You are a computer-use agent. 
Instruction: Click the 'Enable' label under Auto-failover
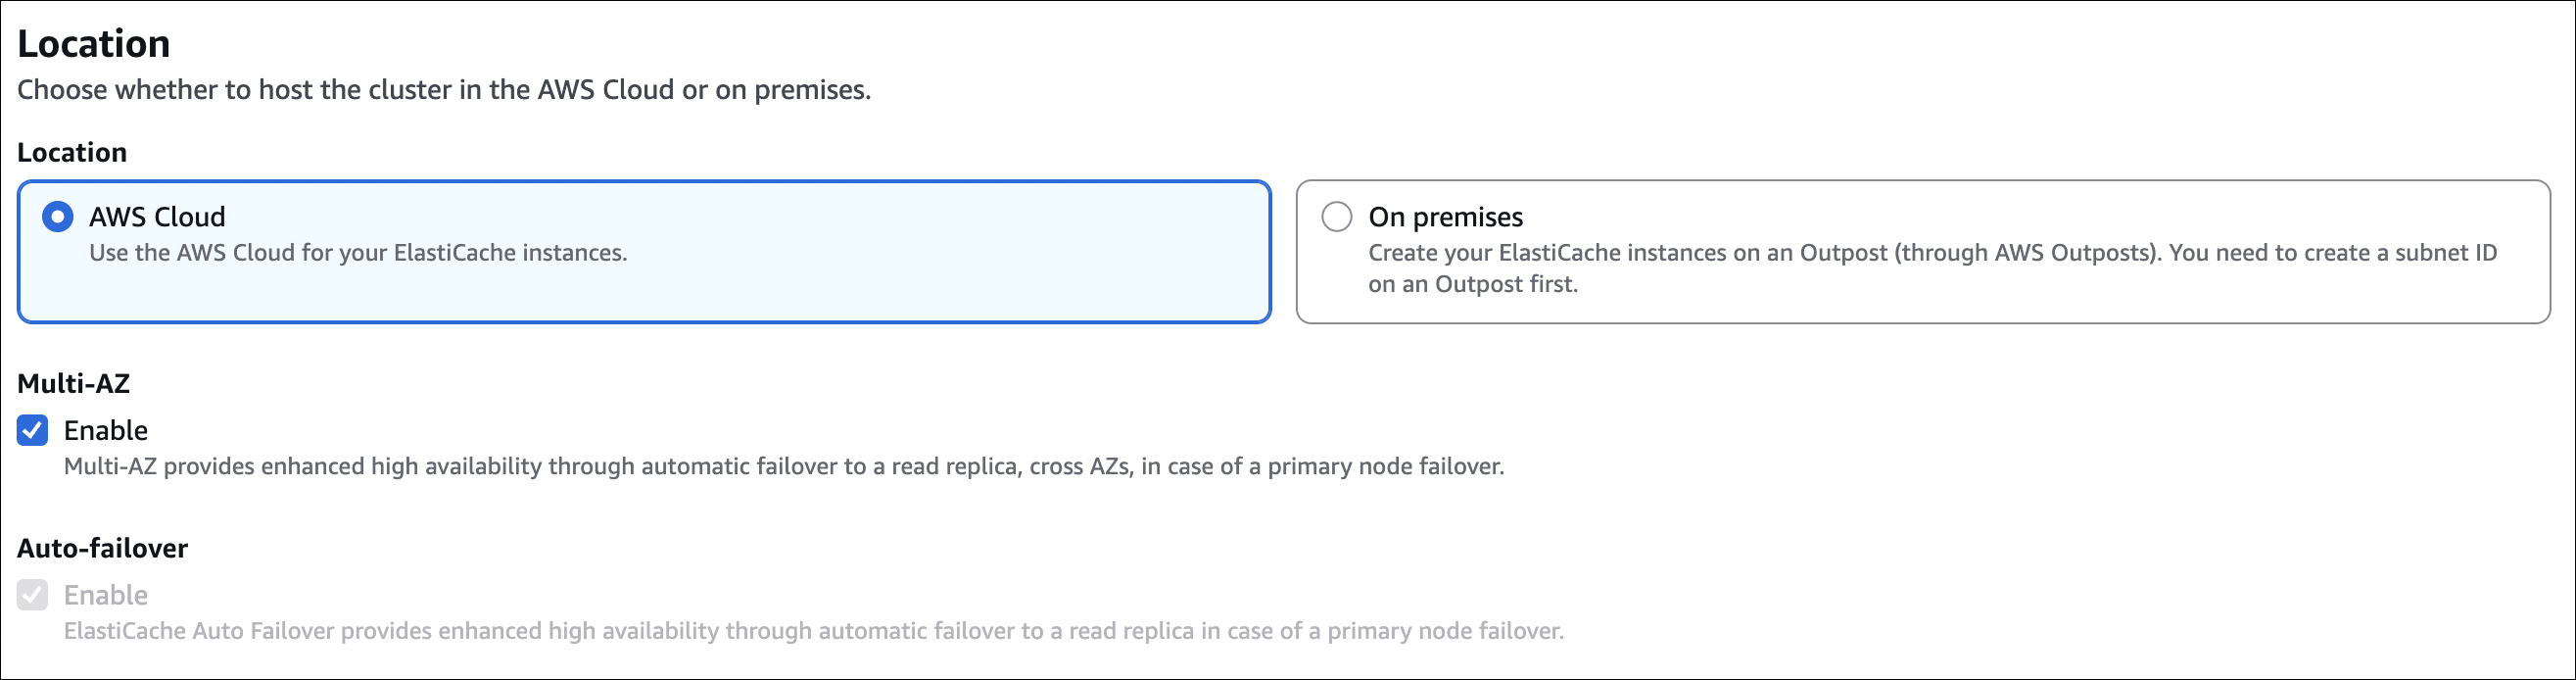point(106,596)
